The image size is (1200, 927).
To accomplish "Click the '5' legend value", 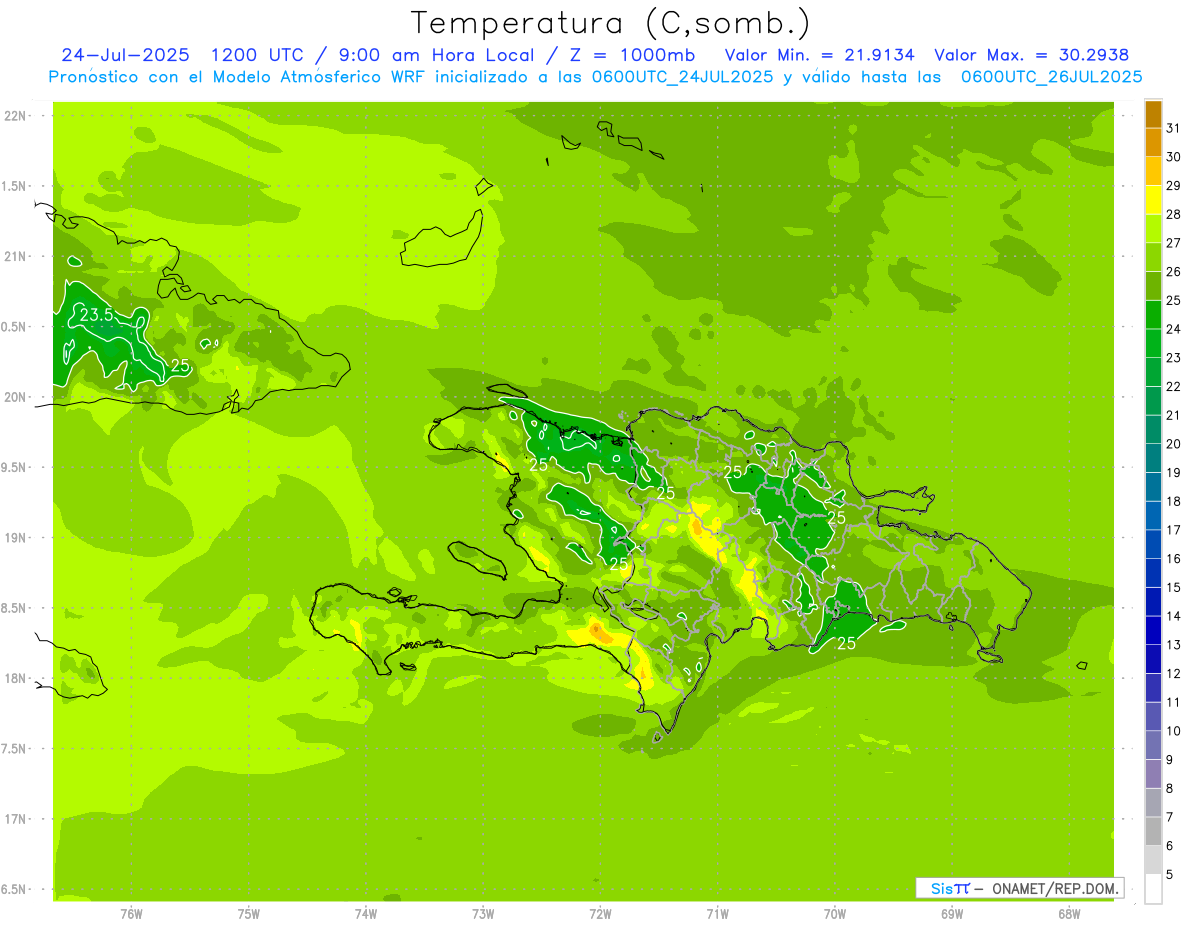I will pos(1170,875).
